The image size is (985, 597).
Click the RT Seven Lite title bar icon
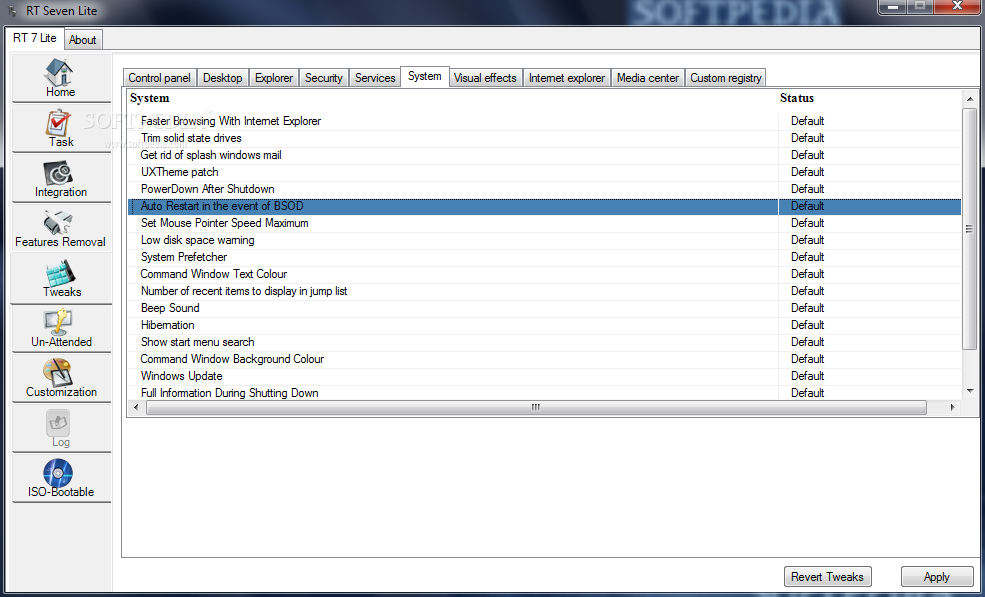12,11
